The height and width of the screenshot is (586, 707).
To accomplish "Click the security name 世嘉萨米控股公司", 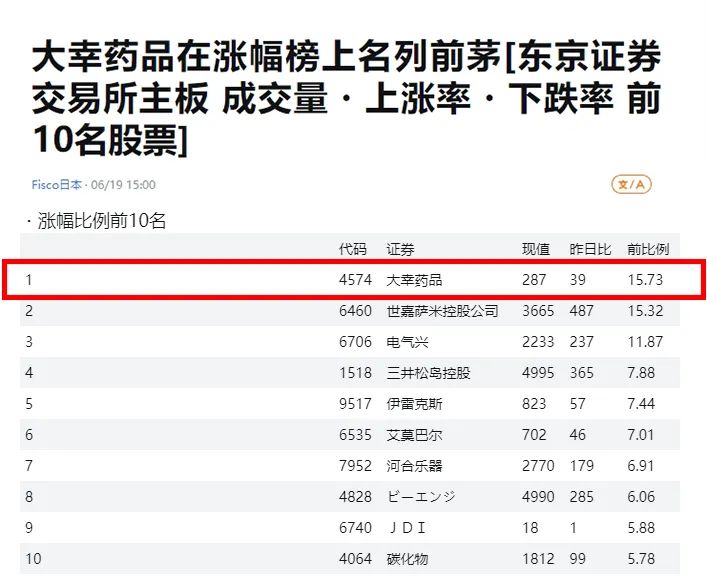I will click(x=442, y=311).
